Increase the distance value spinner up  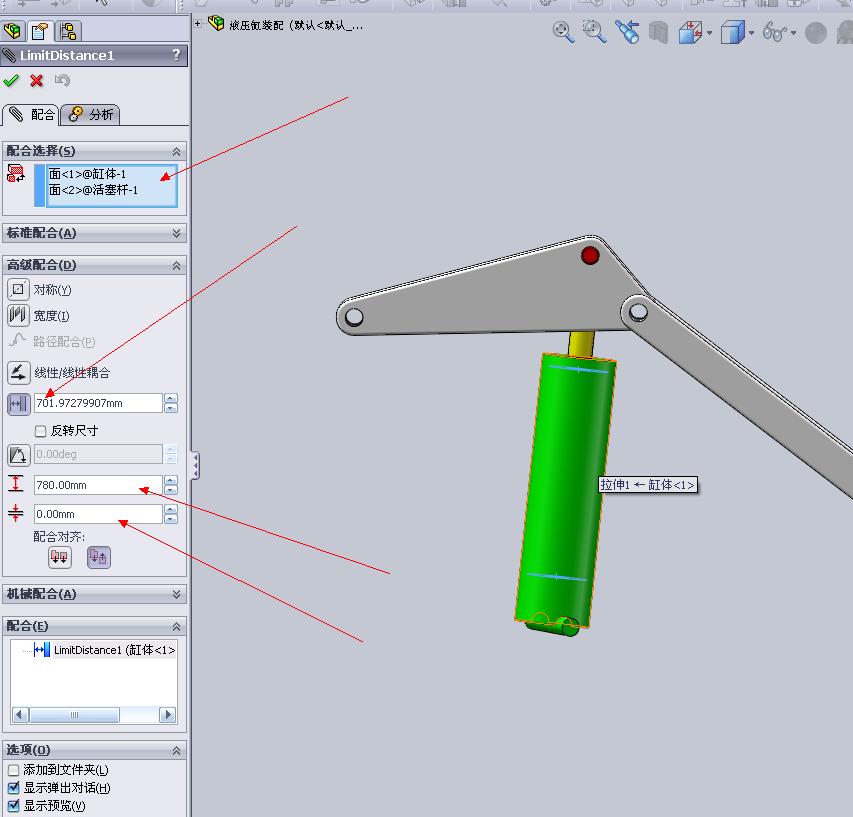click(171, 399)
